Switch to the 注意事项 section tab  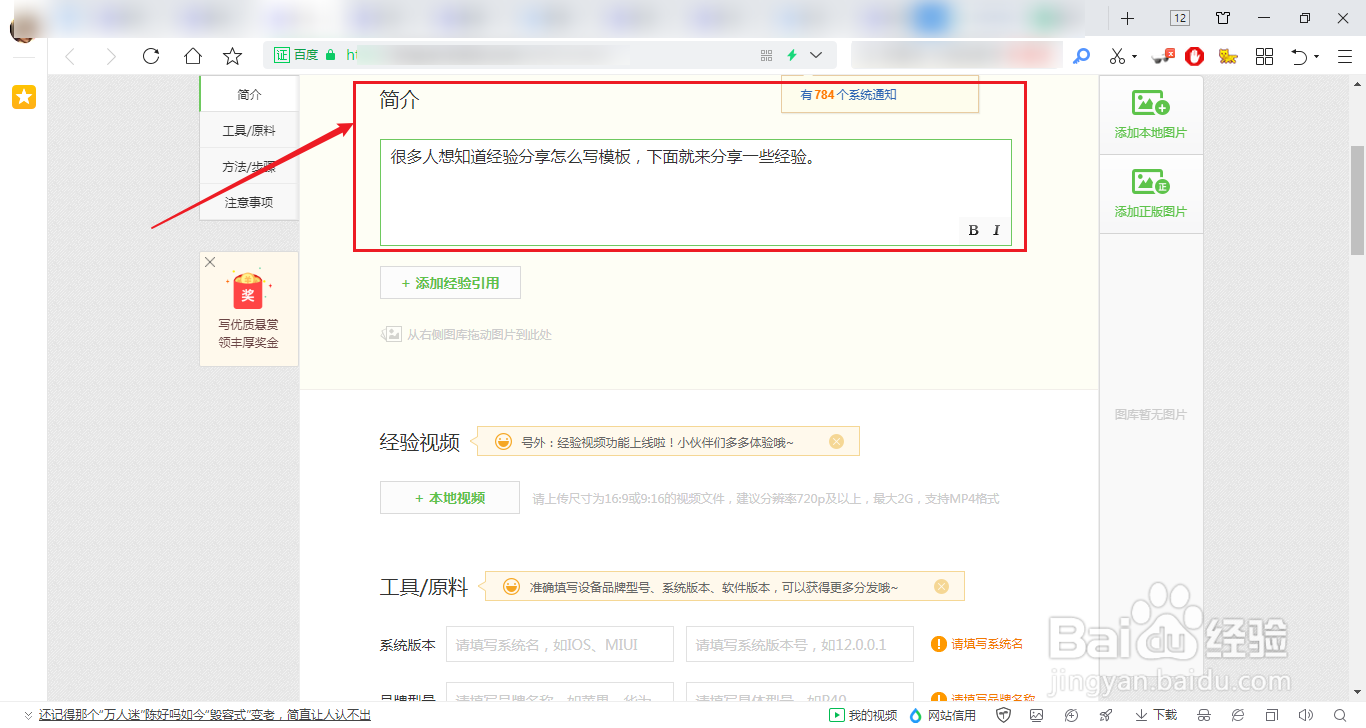[x=248, y=201]
